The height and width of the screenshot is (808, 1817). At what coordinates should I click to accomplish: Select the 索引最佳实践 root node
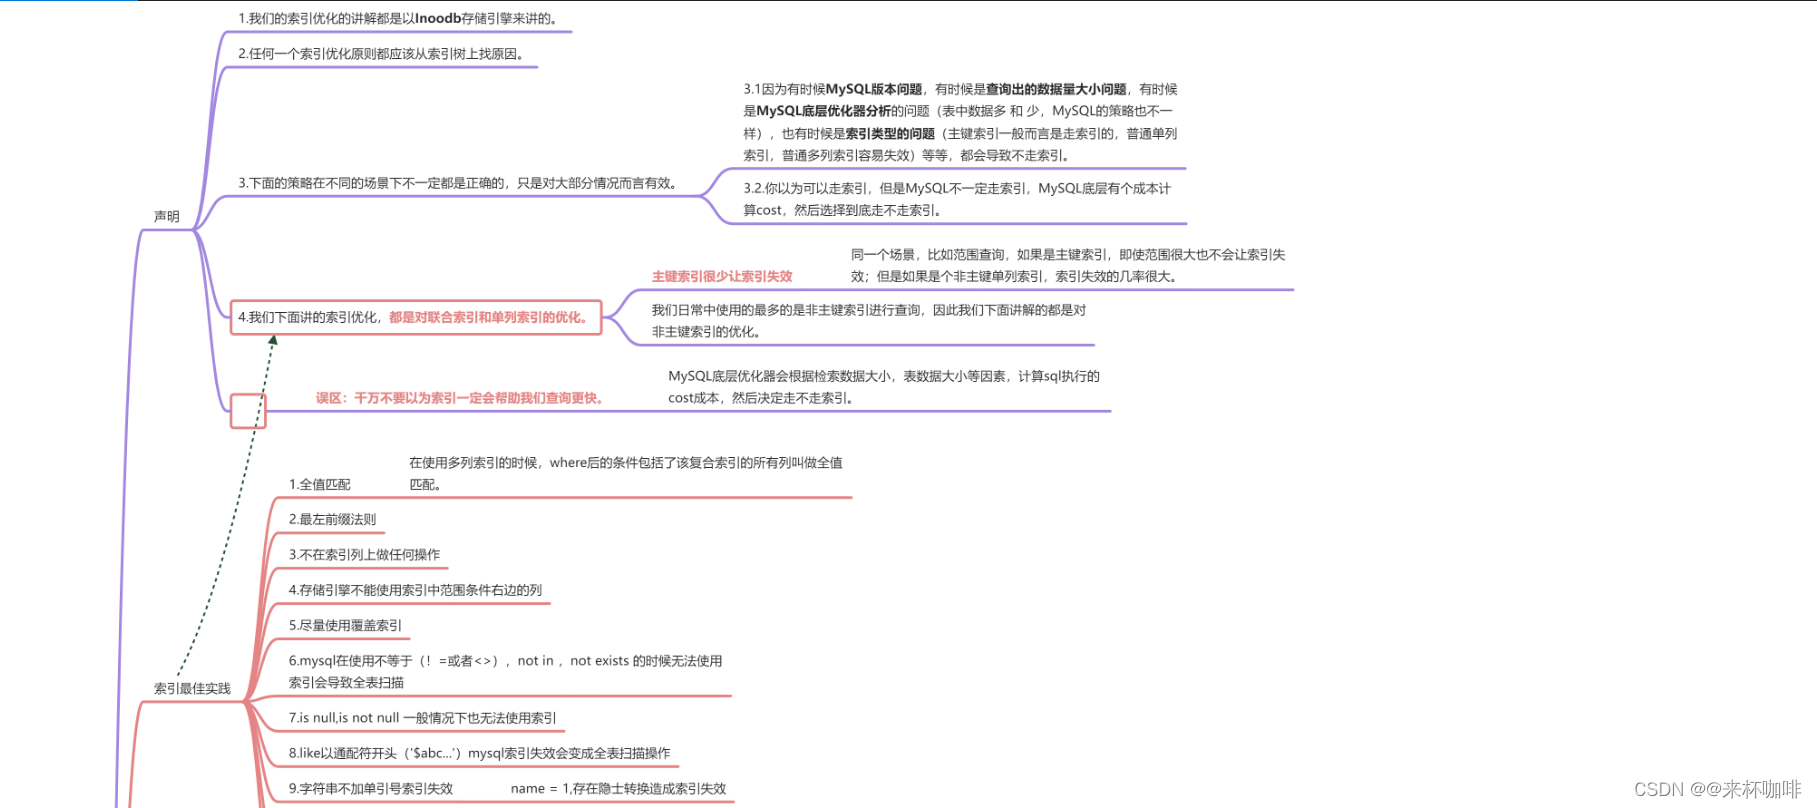coord(192,688)
